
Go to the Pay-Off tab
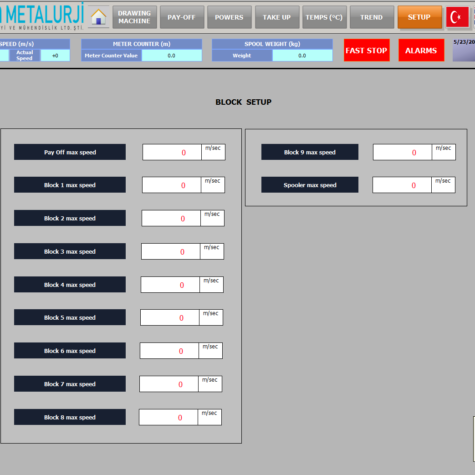point(182,17)
